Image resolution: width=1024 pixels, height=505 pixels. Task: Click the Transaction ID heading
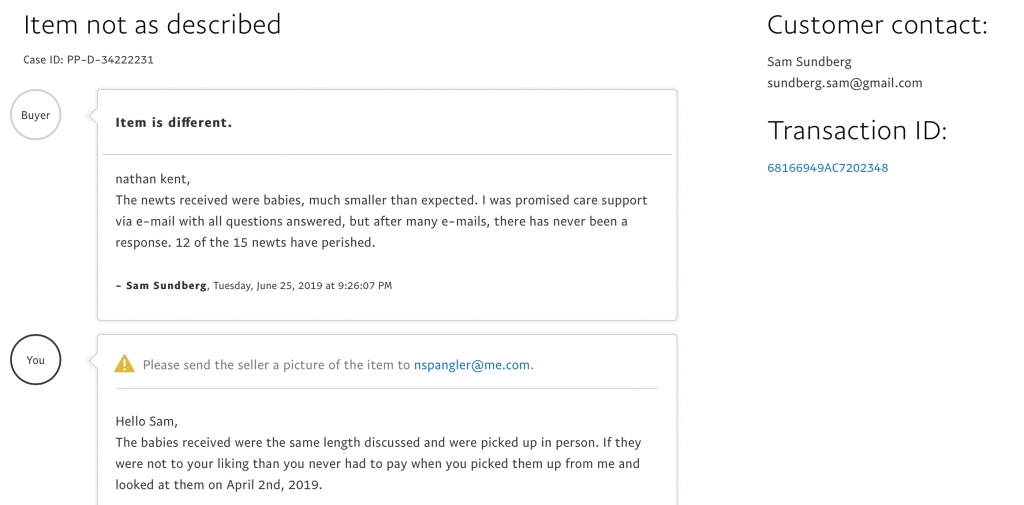click(857, 131)
